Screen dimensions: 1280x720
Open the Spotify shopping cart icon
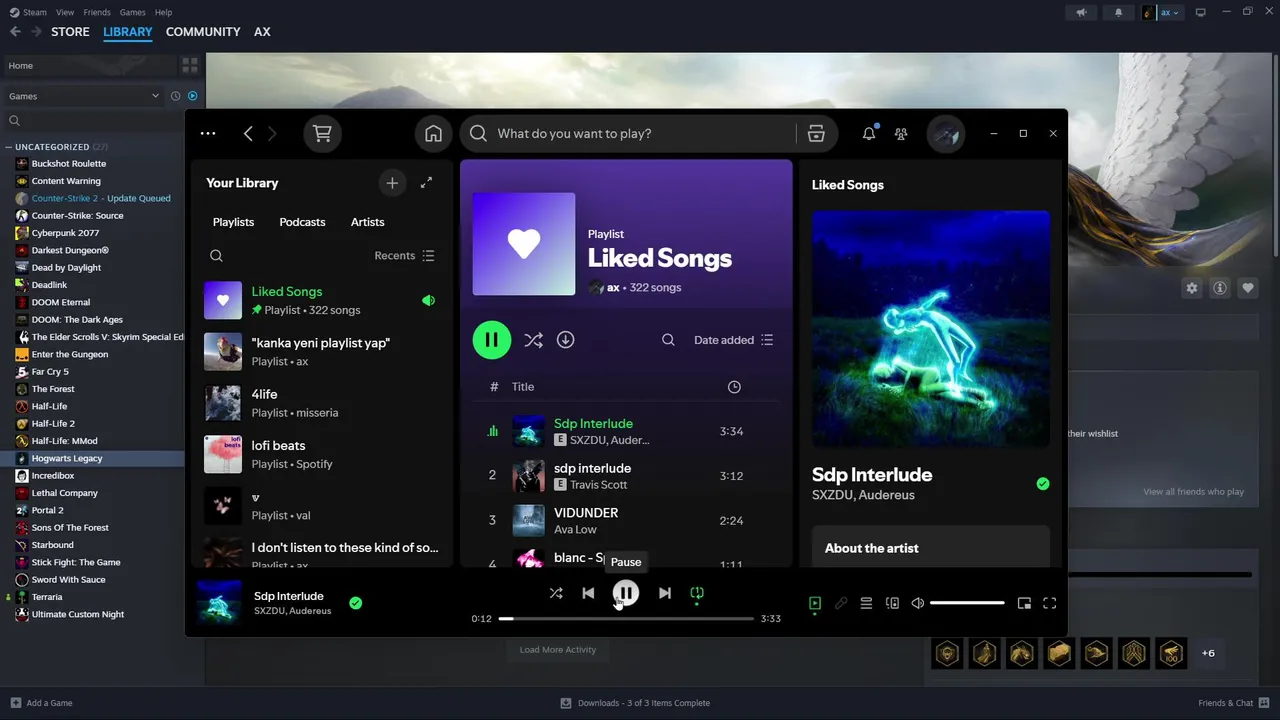click(x=322, y=133)
